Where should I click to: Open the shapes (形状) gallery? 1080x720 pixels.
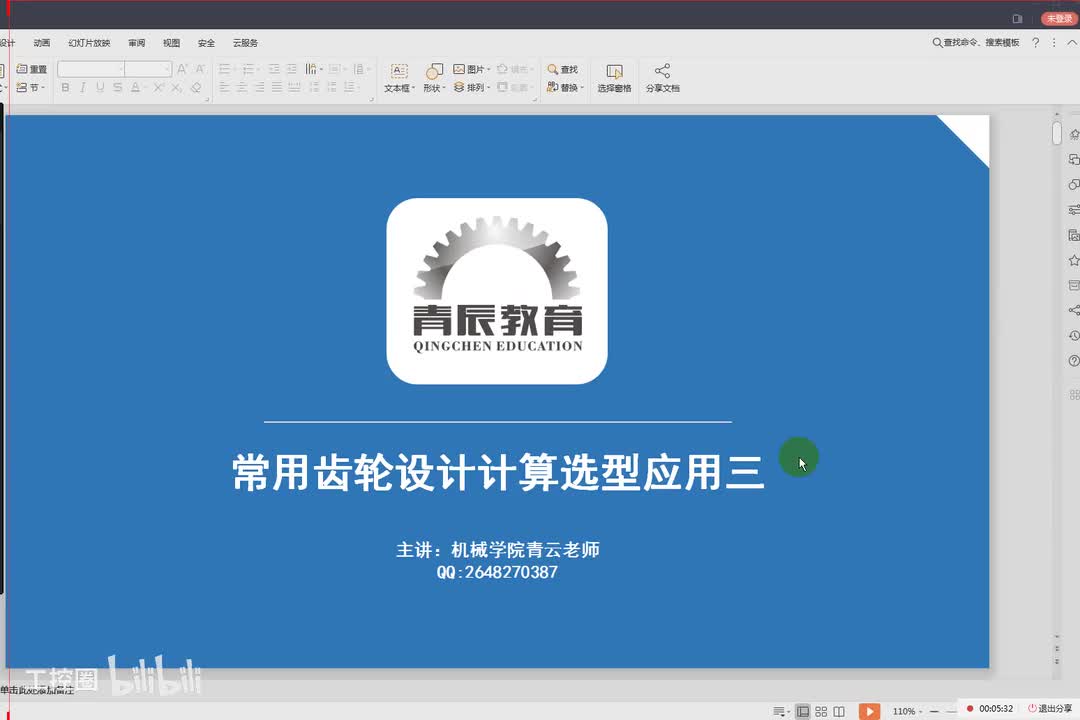tap(434, 78)
